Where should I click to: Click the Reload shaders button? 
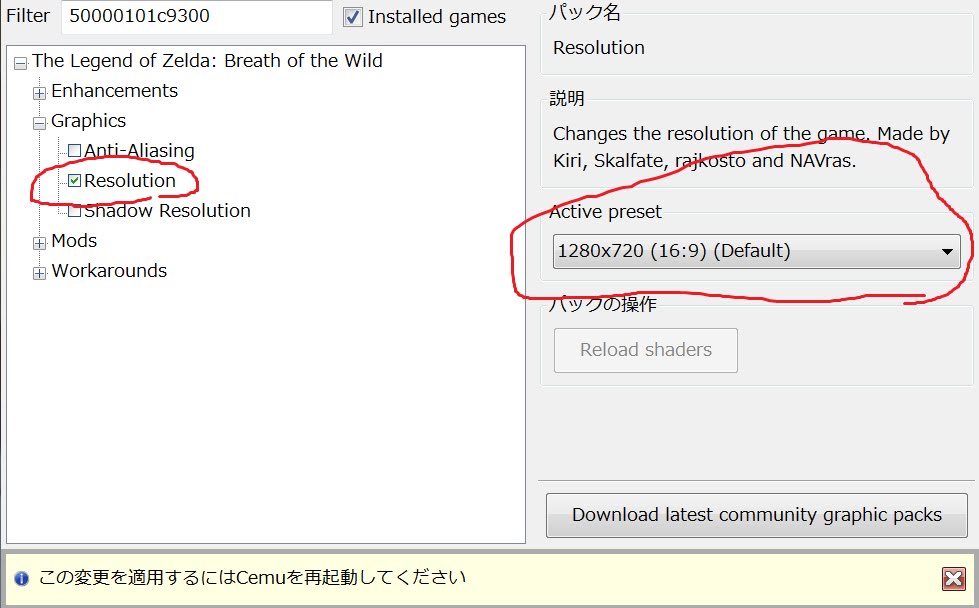[x=646, y=350]
